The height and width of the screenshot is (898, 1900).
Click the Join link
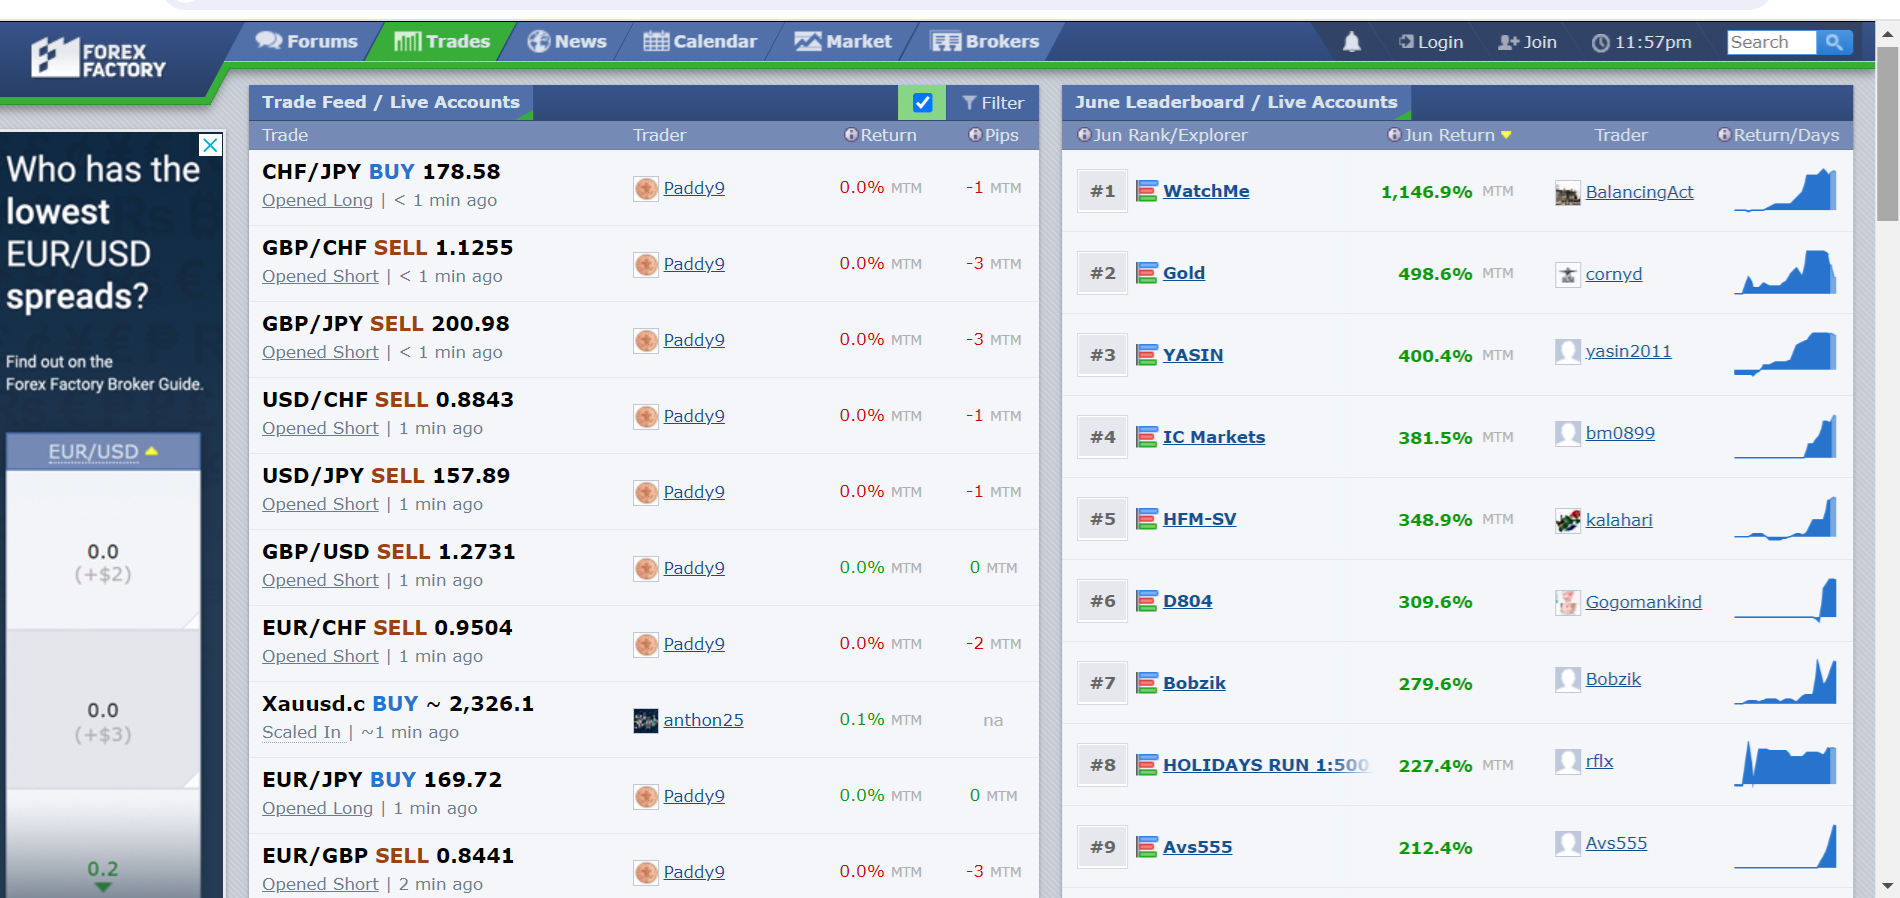click(1527, 42)
